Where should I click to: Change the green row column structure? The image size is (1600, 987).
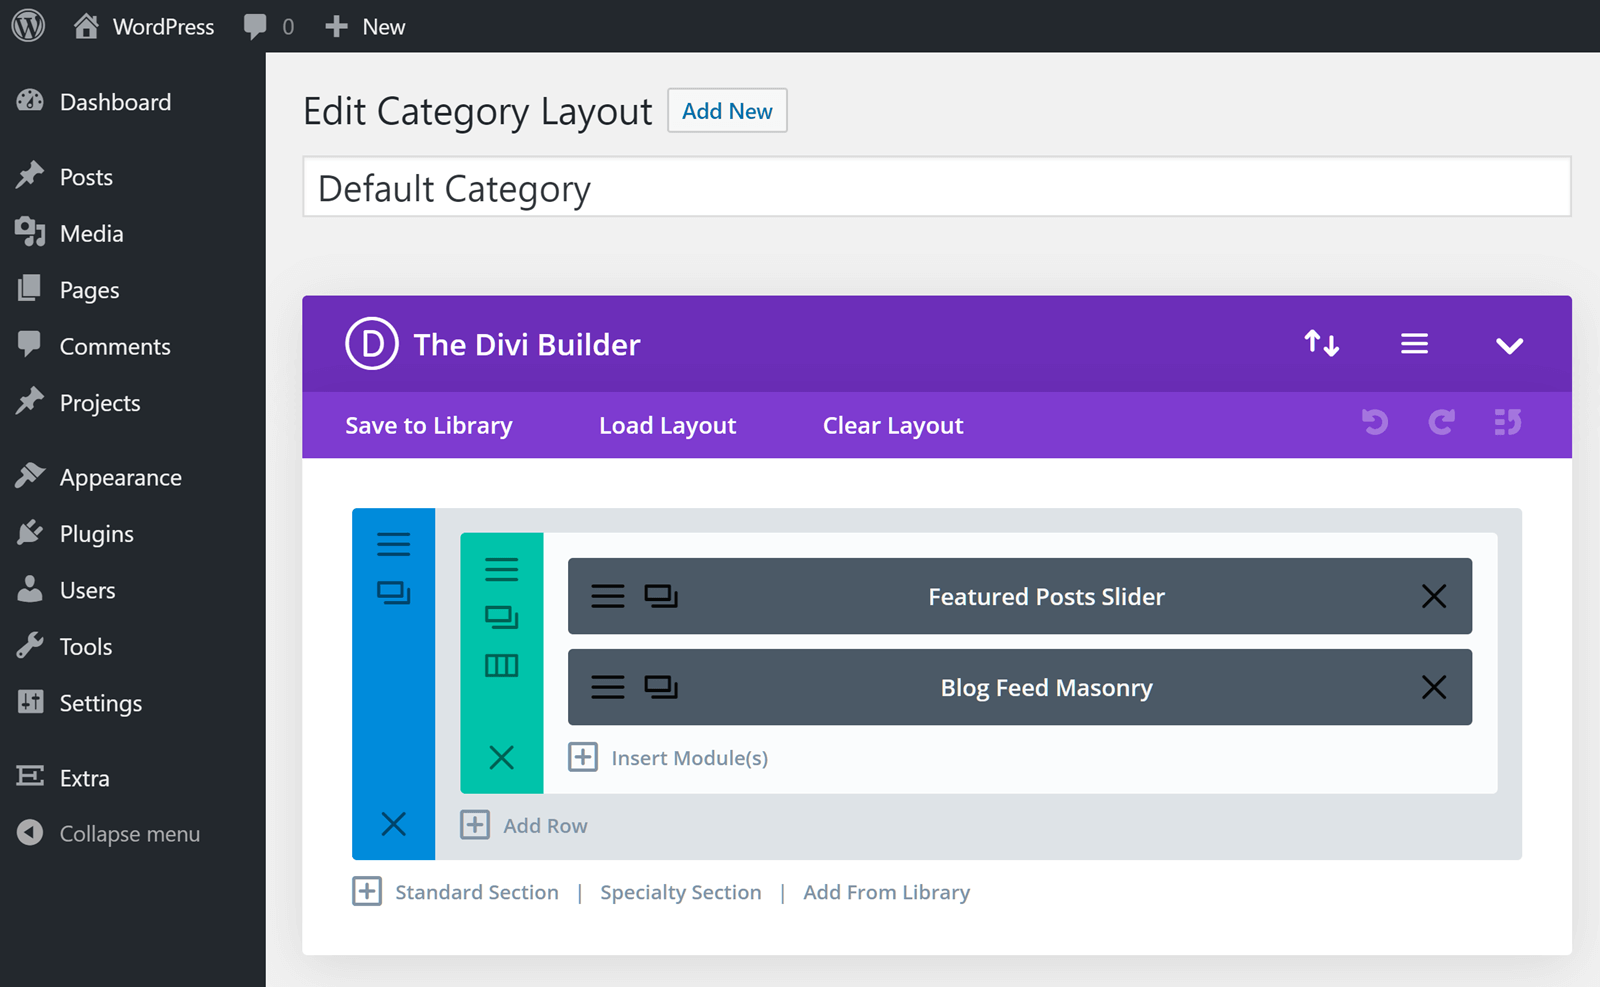tap(501, 666)
